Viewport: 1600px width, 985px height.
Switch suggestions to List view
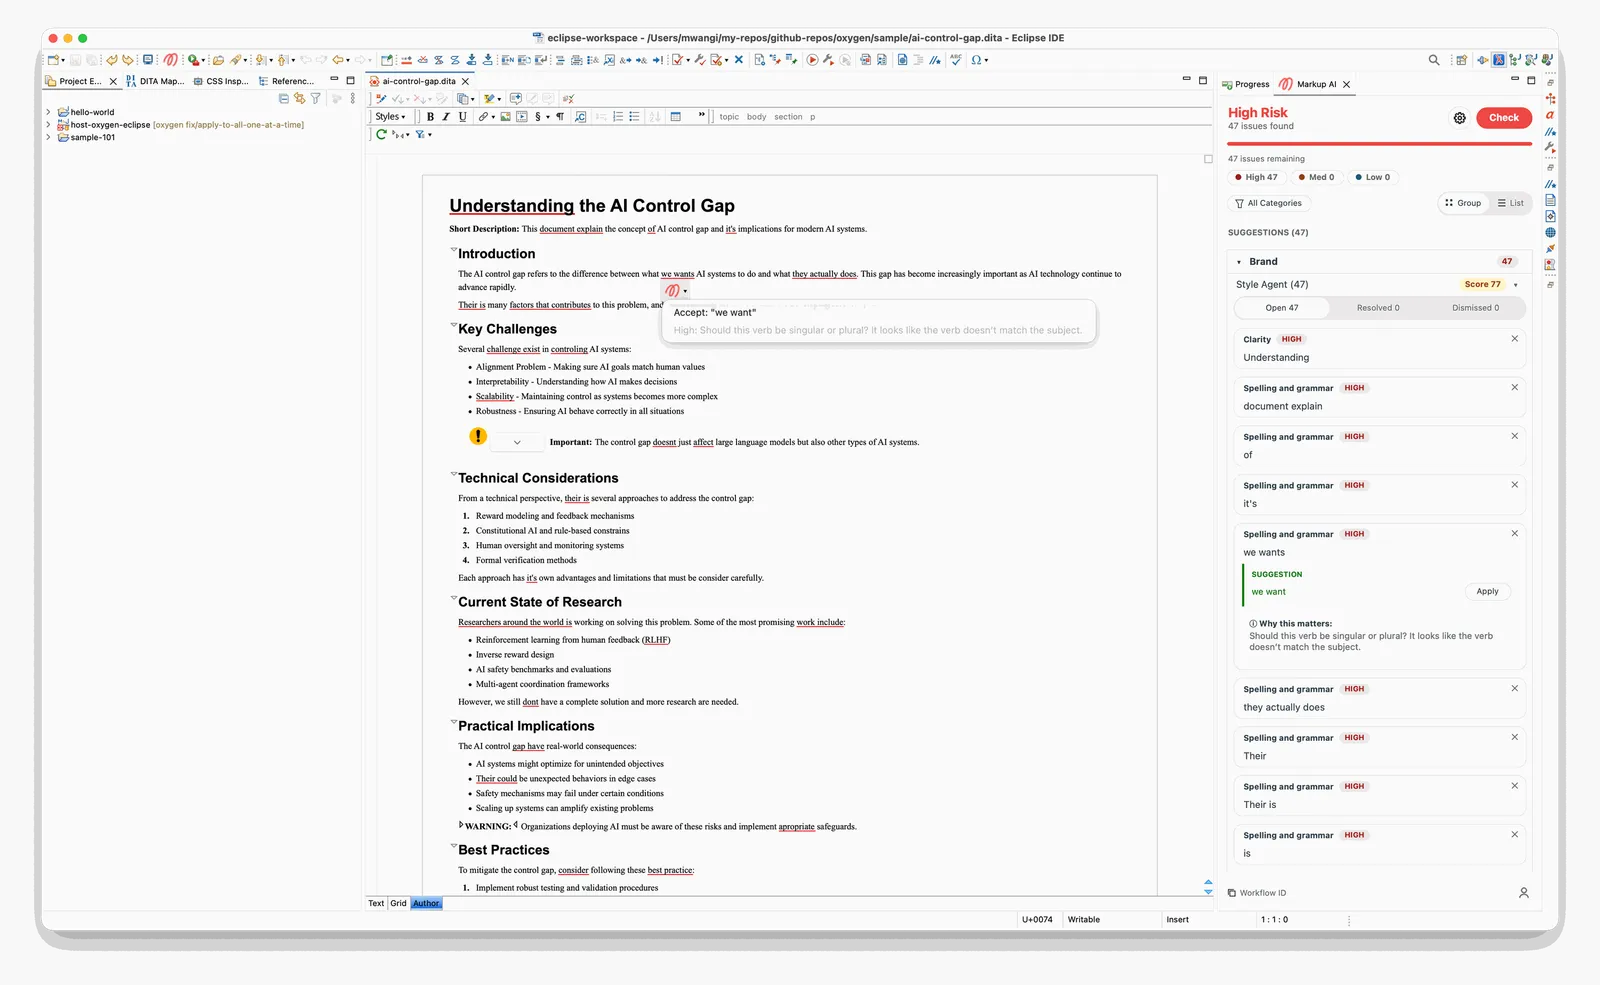tap(1510, 203)
